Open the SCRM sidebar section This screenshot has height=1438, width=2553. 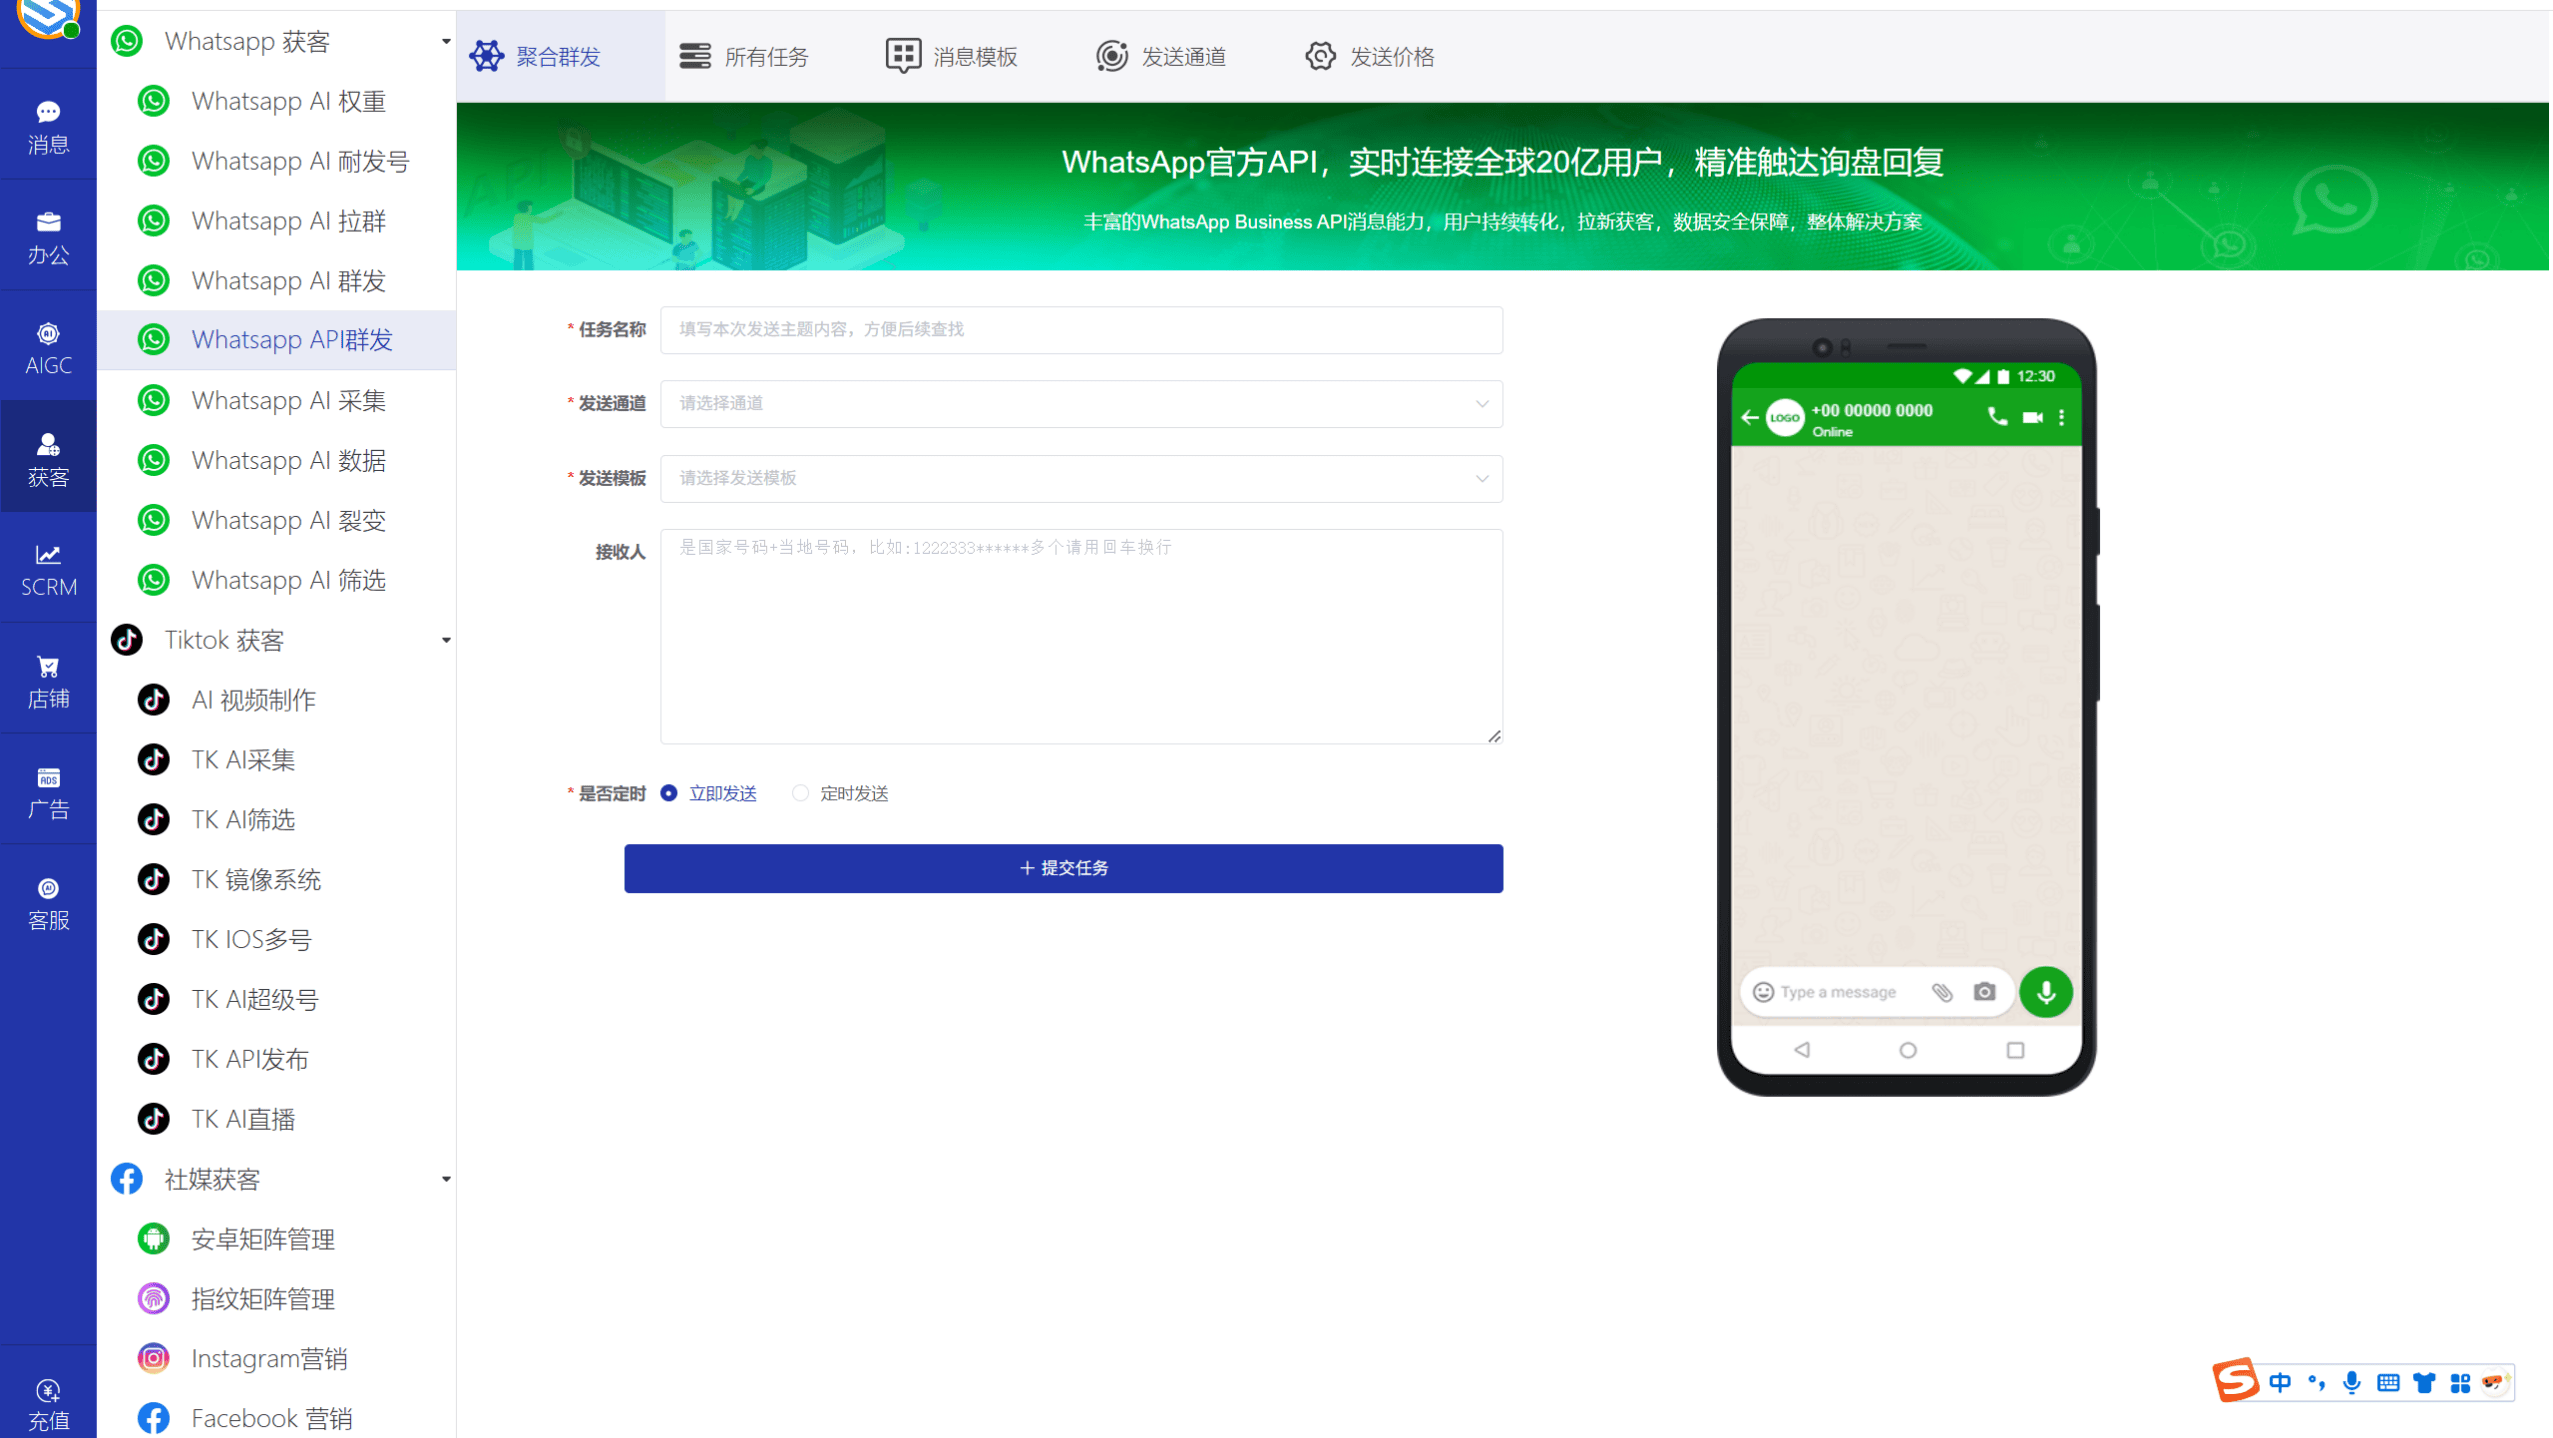tap(47, 568)
